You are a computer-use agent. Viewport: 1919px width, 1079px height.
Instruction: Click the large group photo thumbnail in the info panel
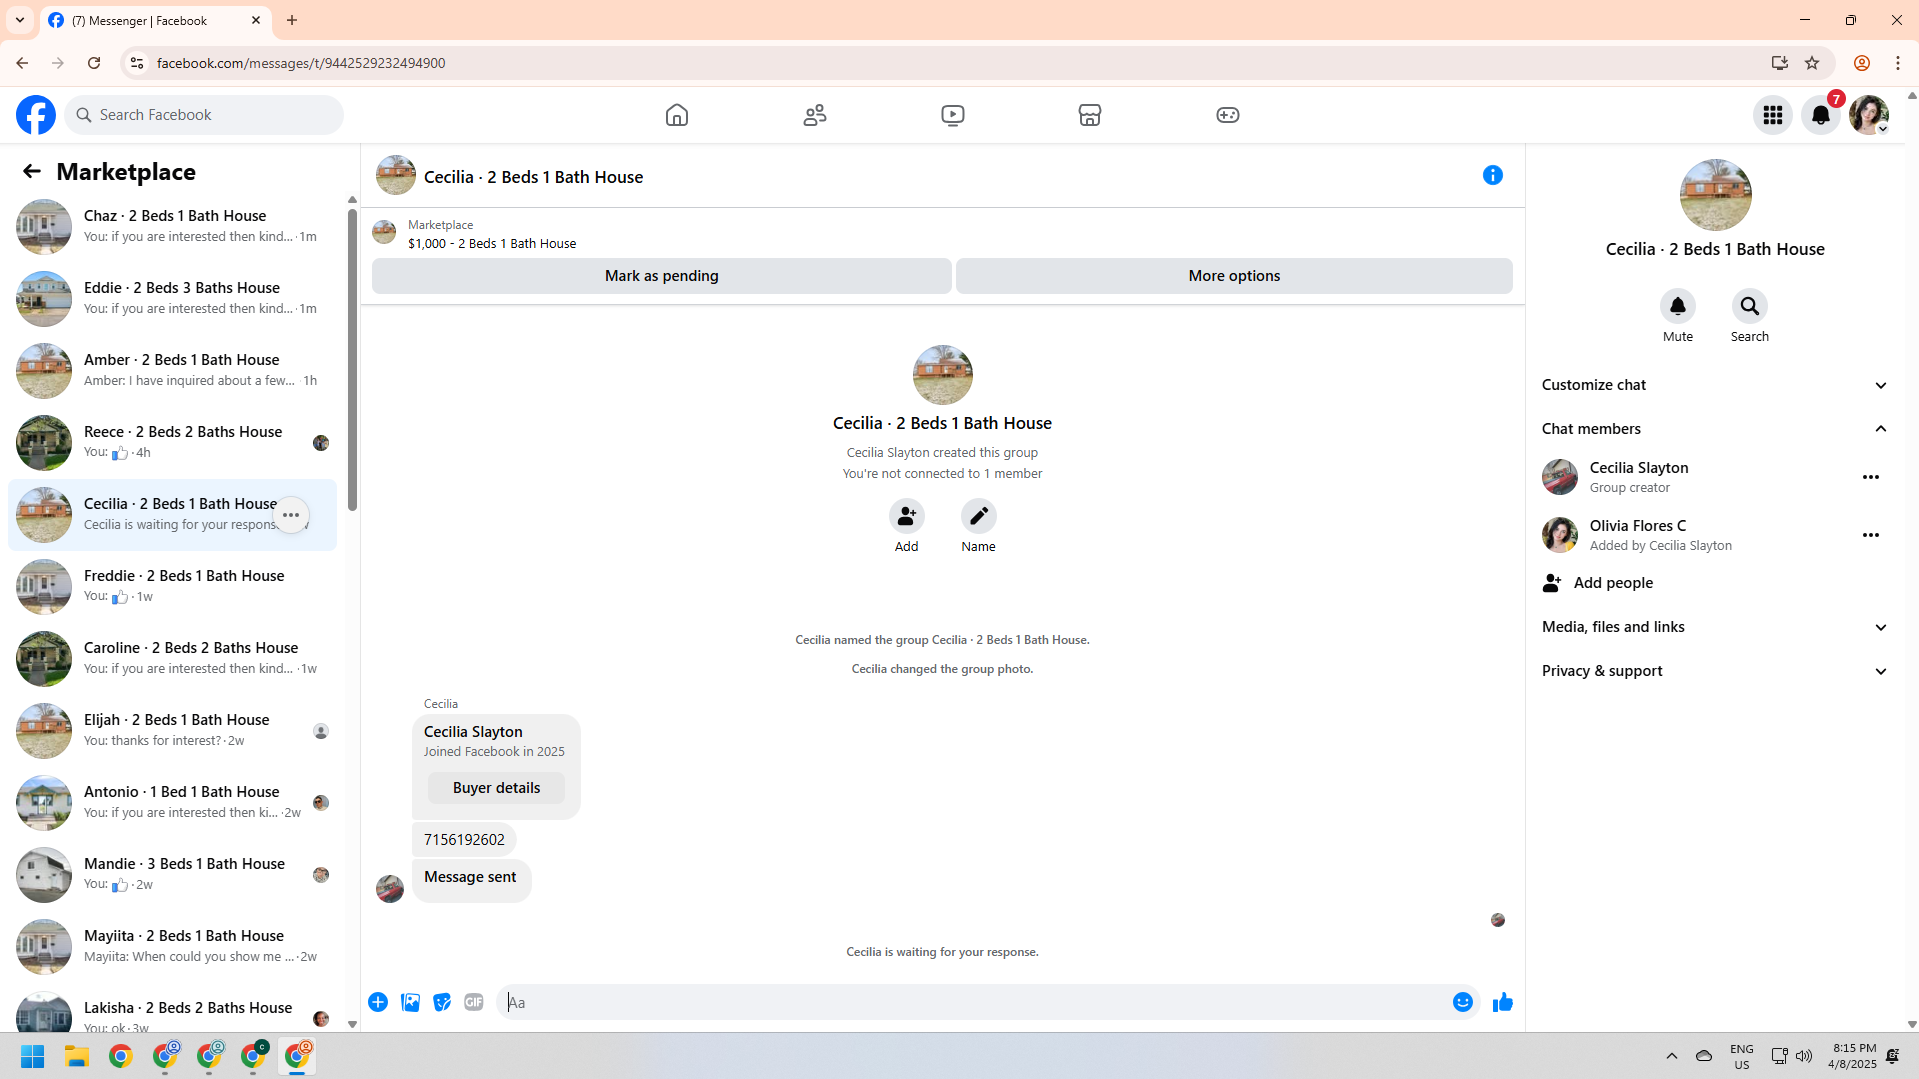click(x=1715, y=195)
